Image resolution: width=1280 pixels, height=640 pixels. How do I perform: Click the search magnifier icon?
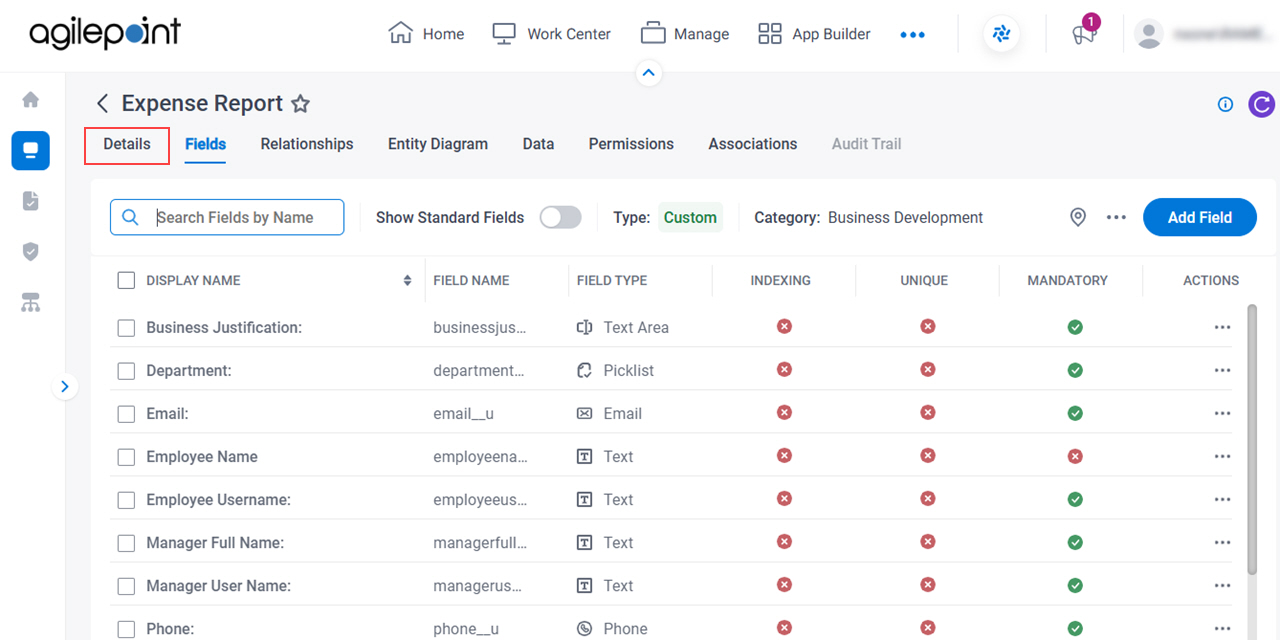point(130,217)
